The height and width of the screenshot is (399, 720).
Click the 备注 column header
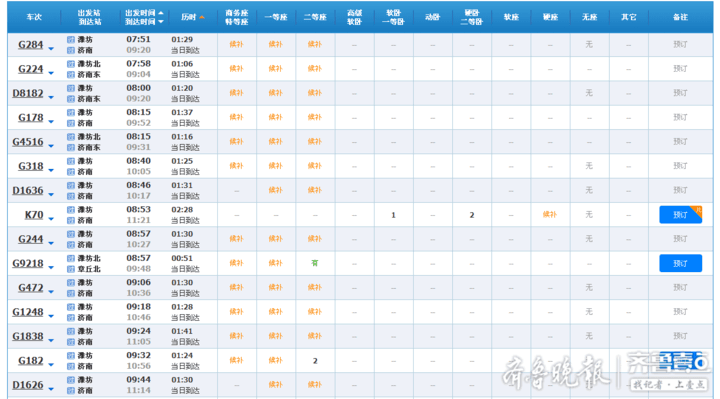(680, 17)
